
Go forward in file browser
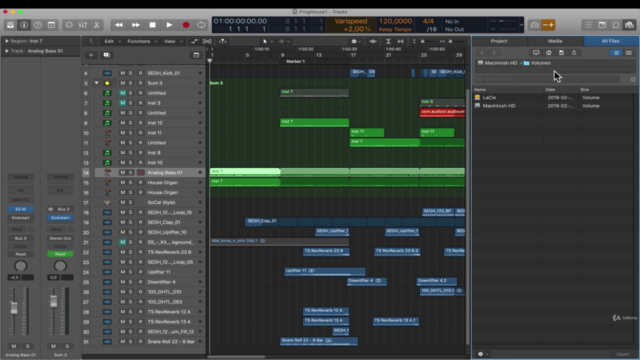pyautogui.click(x=494, y=53)
